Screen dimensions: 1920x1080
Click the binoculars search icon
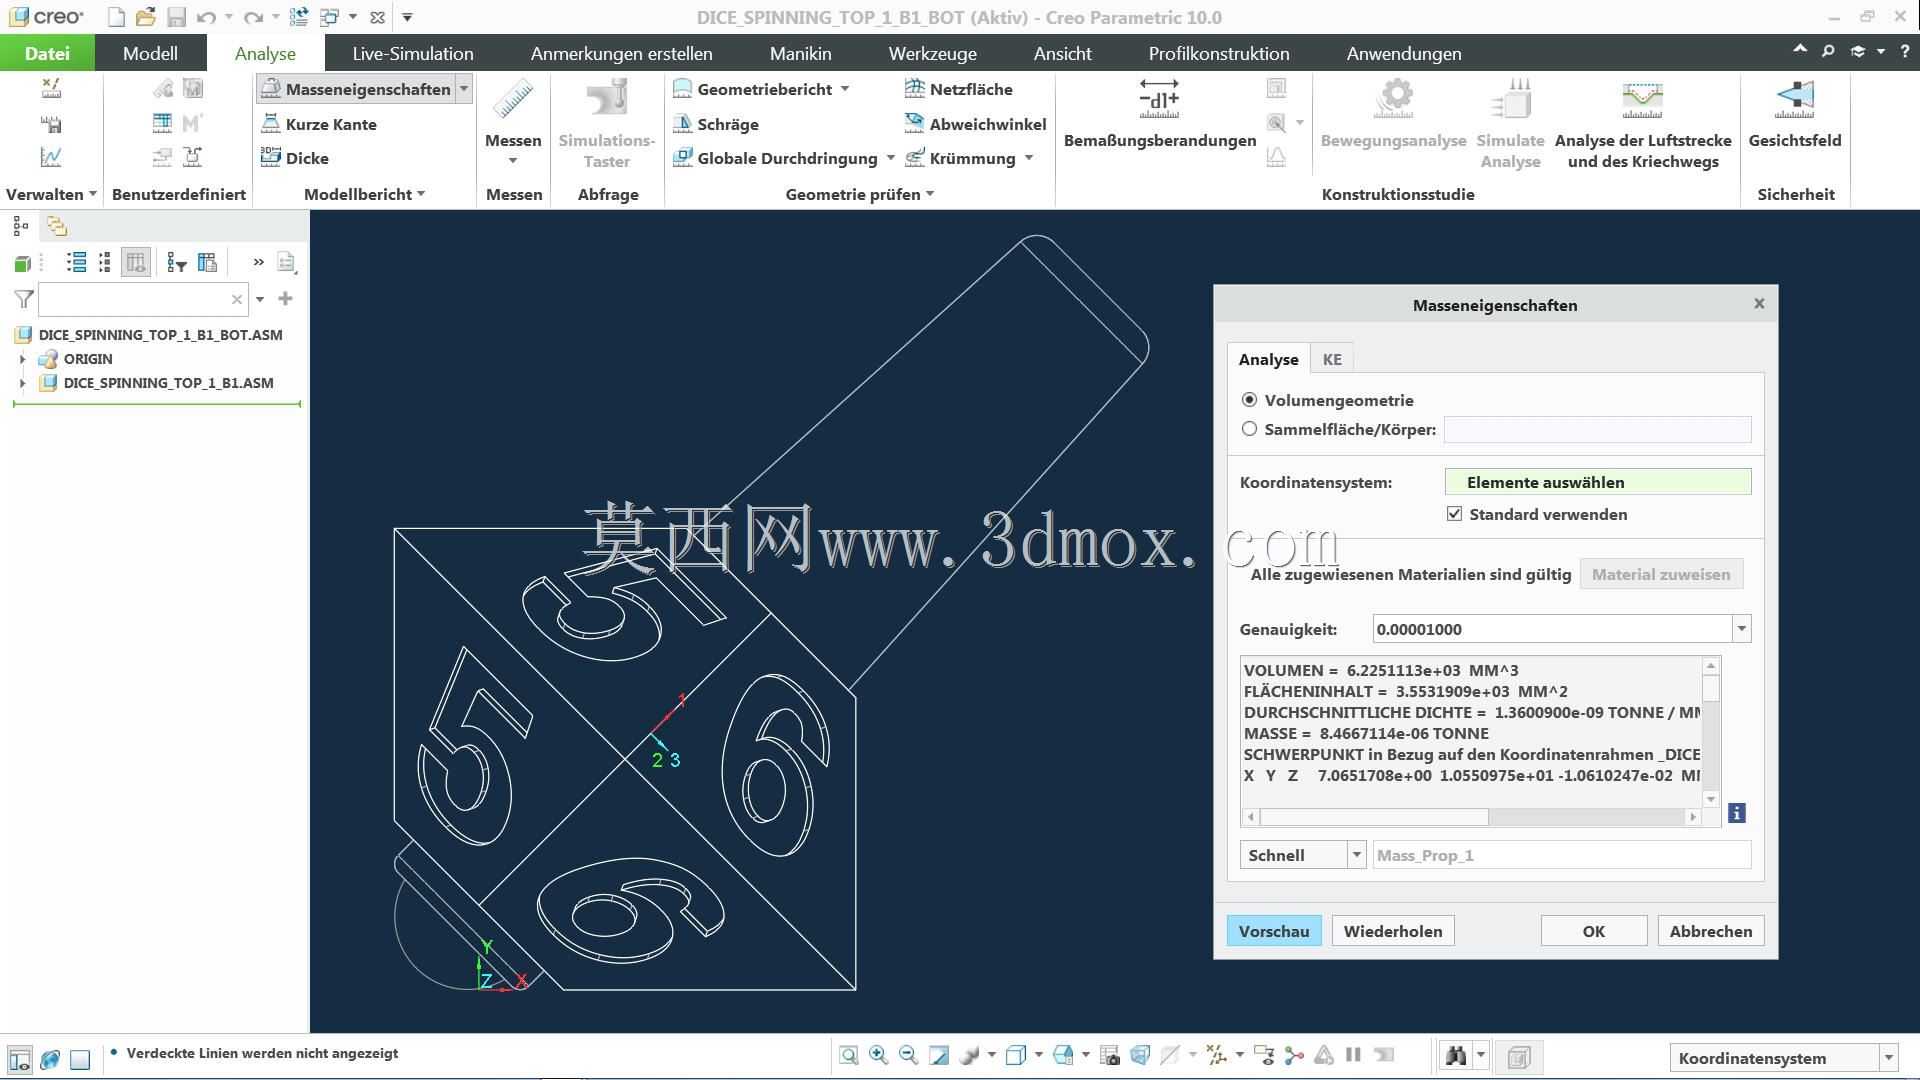pos(1456,1056)
